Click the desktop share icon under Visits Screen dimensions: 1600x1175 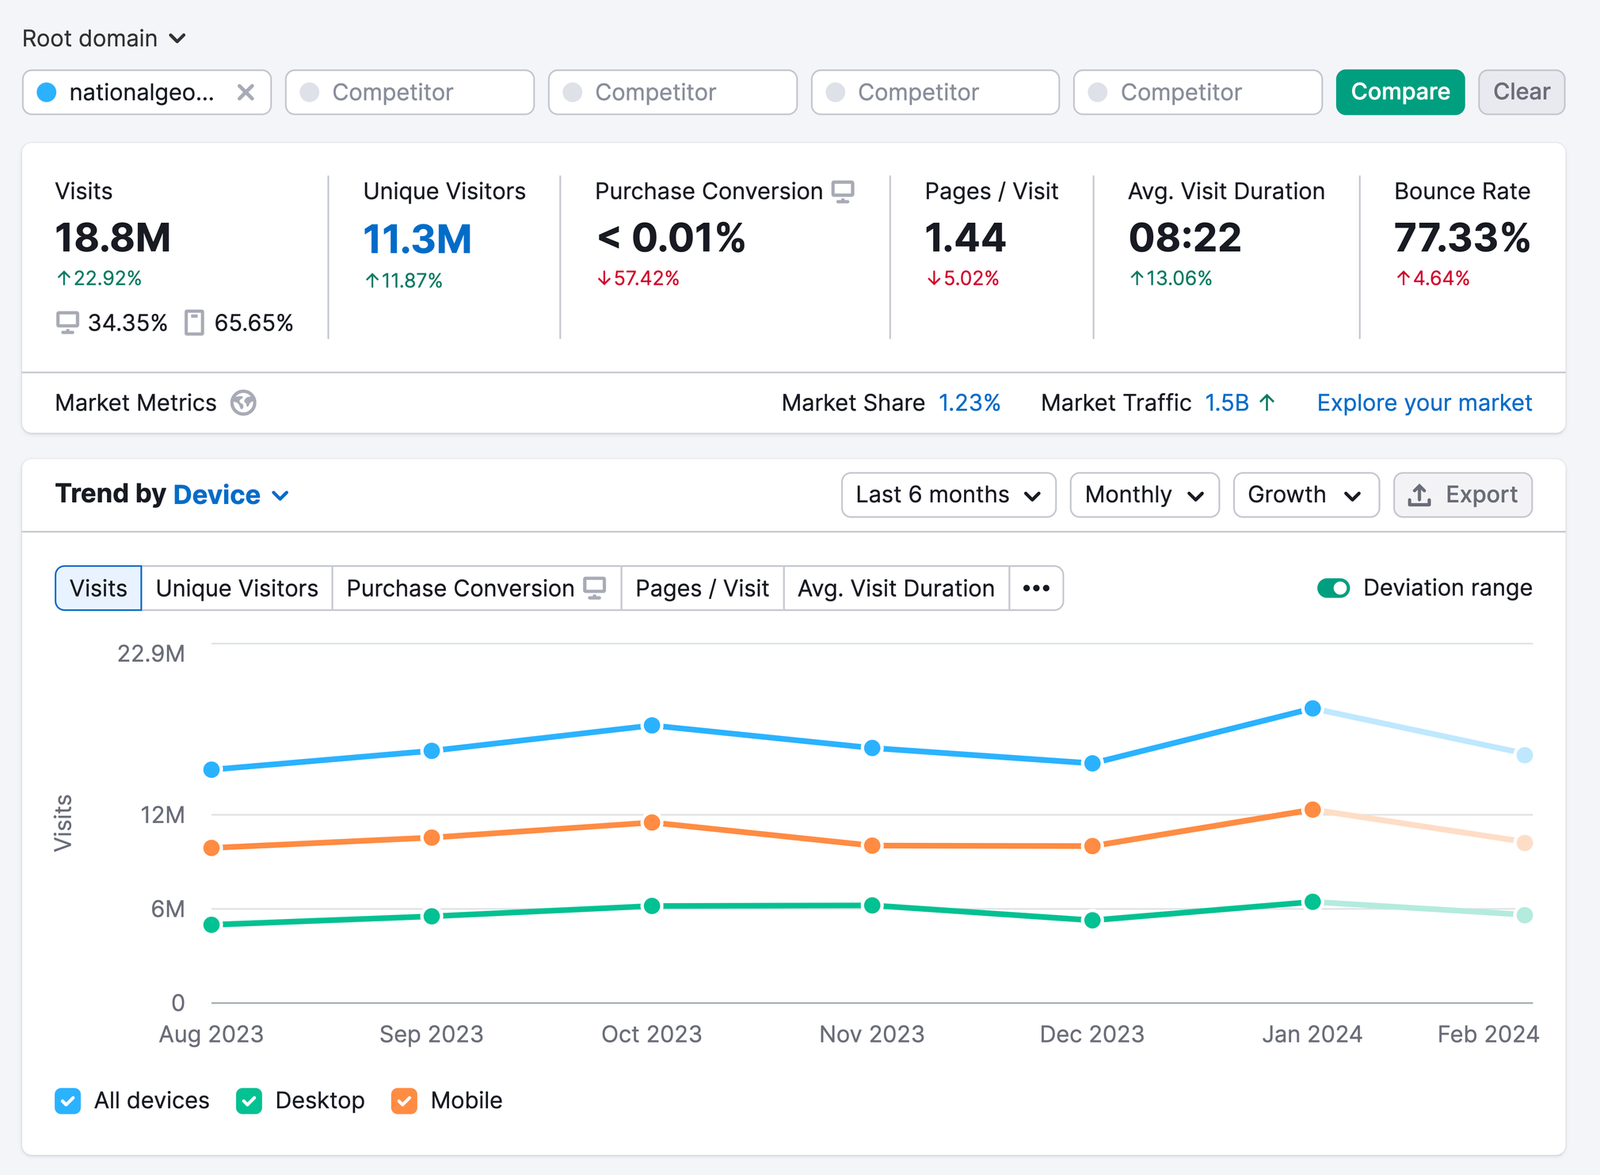pyautogui.click(x=68, y=322)
